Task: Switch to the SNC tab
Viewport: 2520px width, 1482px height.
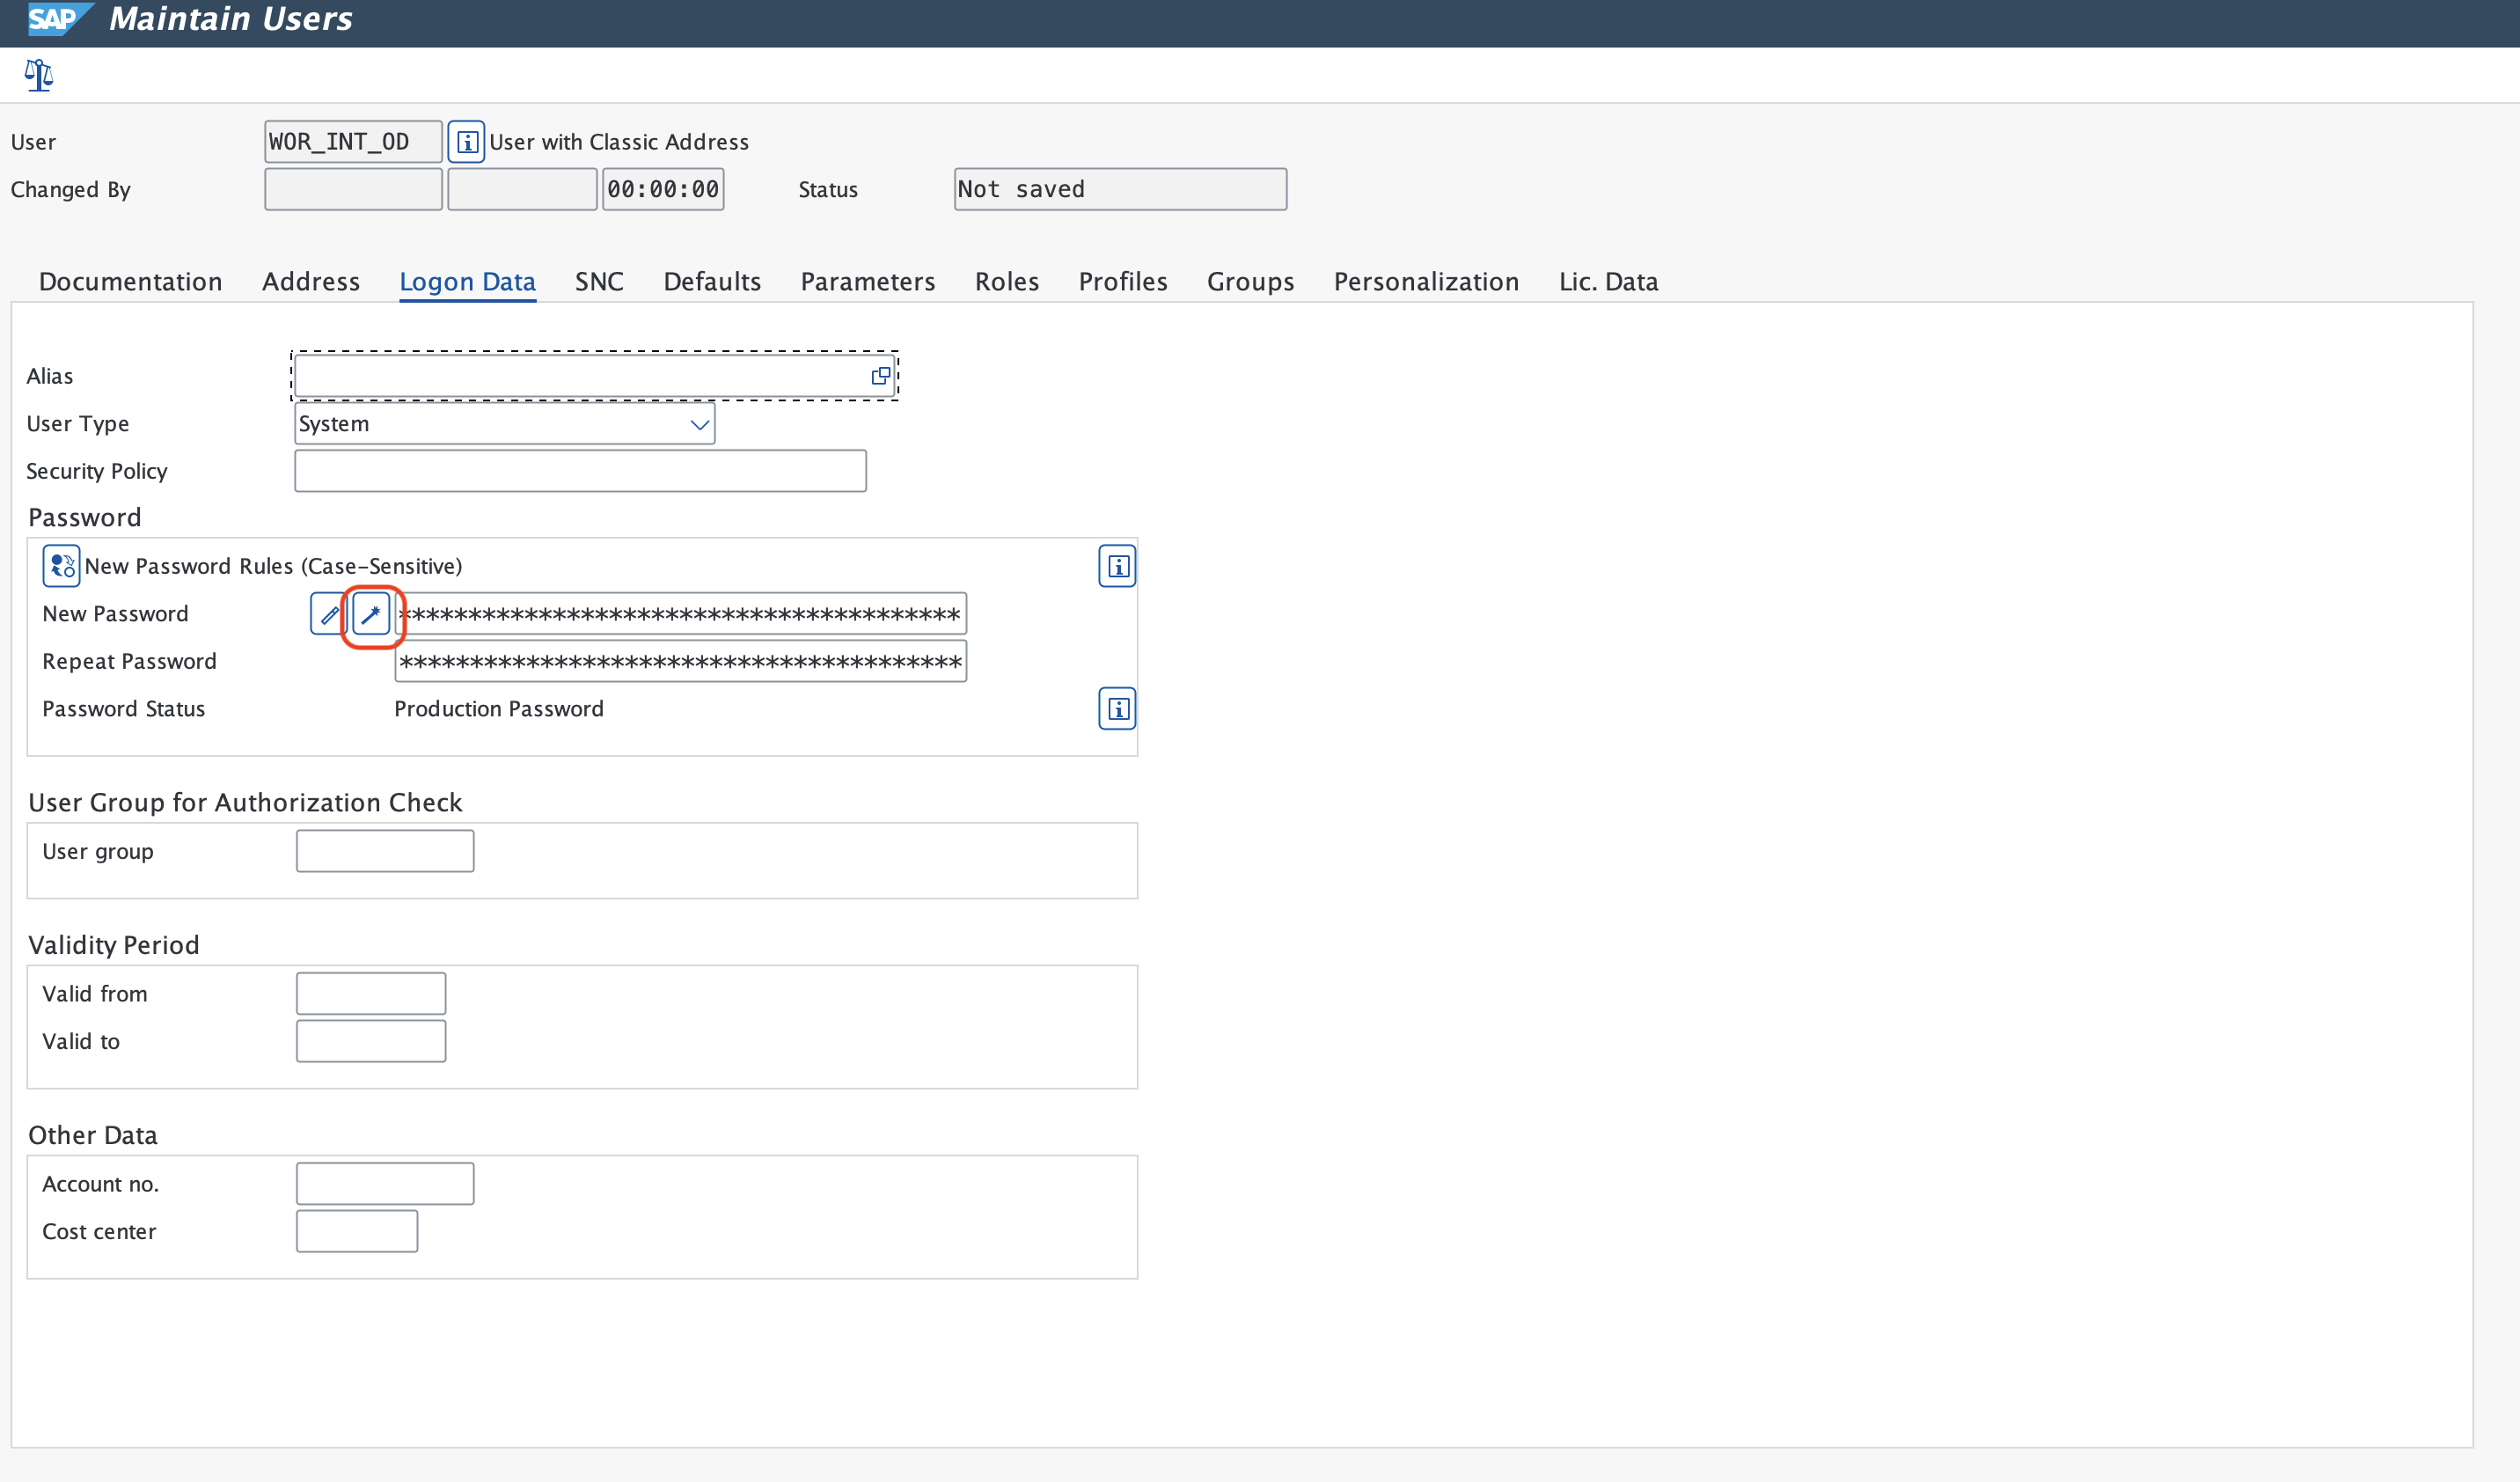Action: click(x=599, y=281)
